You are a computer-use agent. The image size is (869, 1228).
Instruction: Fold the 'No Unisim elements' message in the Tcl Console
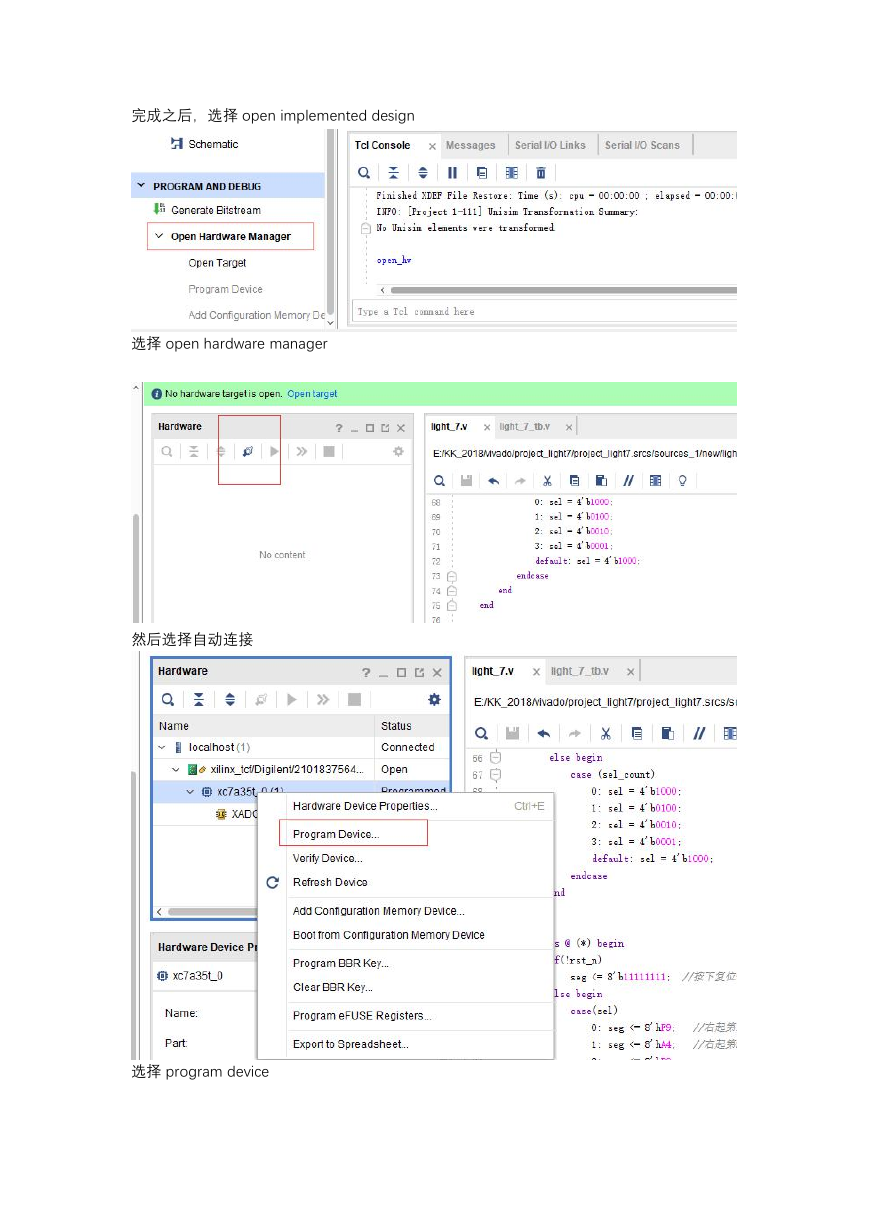click(366, 228)
